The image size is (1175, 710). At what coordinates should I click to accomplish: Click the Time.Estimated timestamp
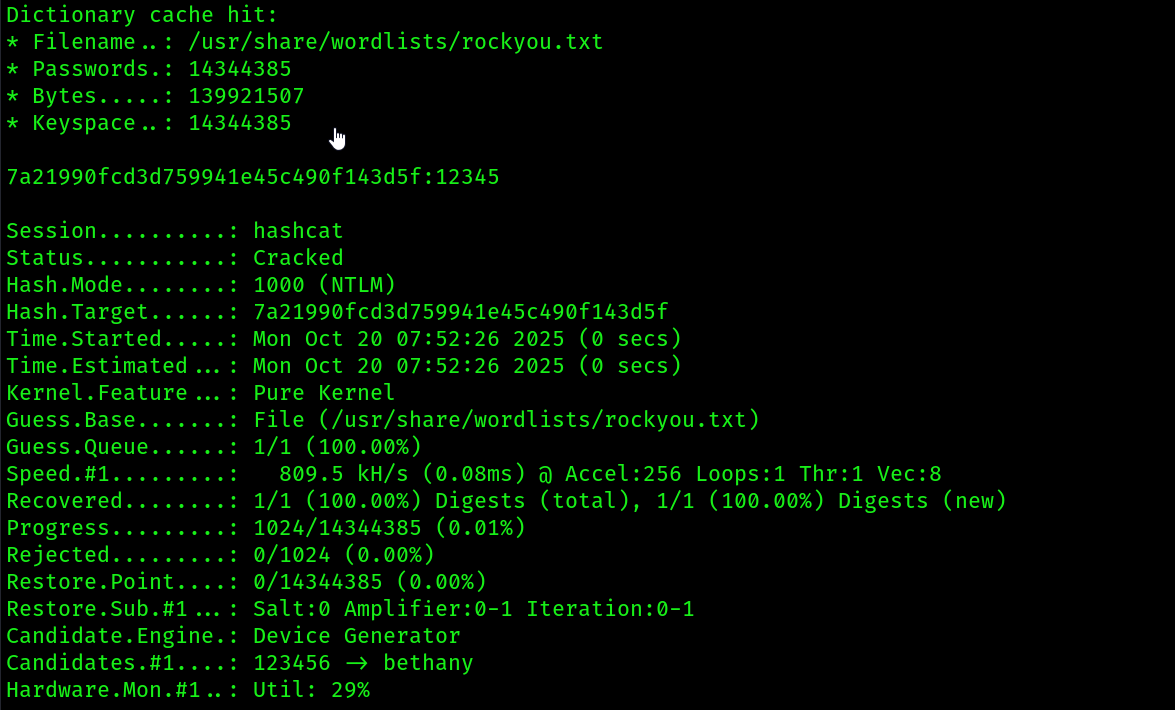(x=467, y=366)
